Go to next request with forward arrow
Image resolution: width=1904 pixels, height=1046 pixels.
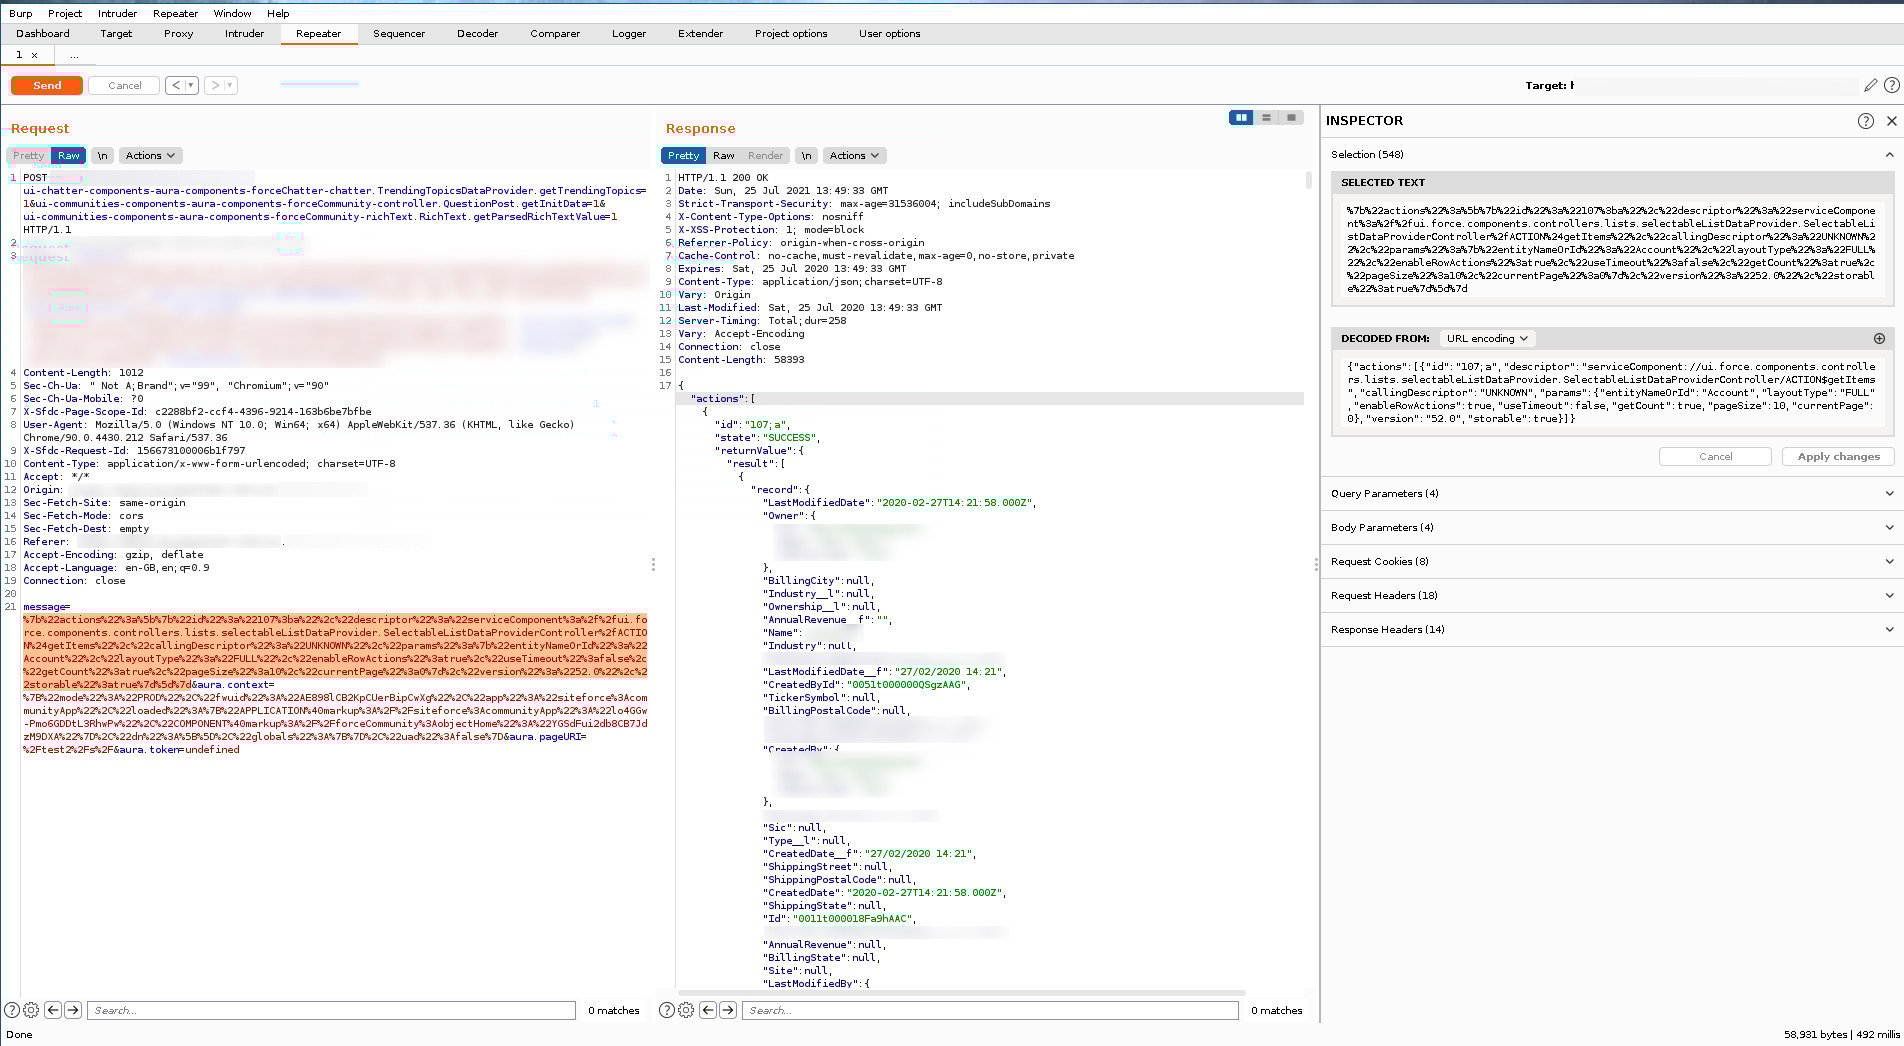point(214,86)
